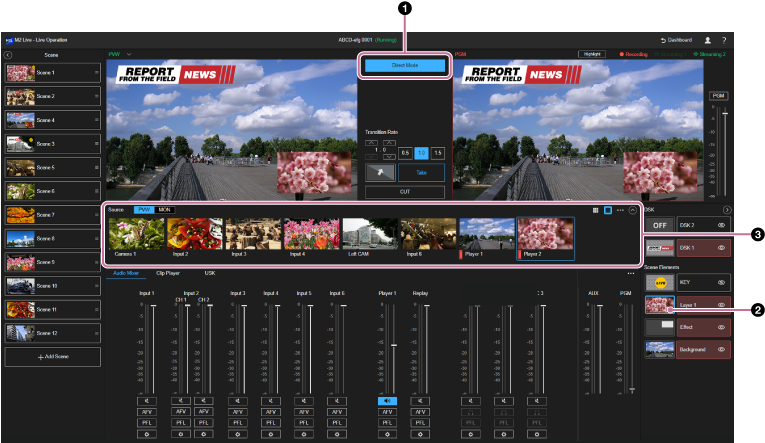Toggle Background element visibility eye
The image size is (765, 443).
point(722,350)
